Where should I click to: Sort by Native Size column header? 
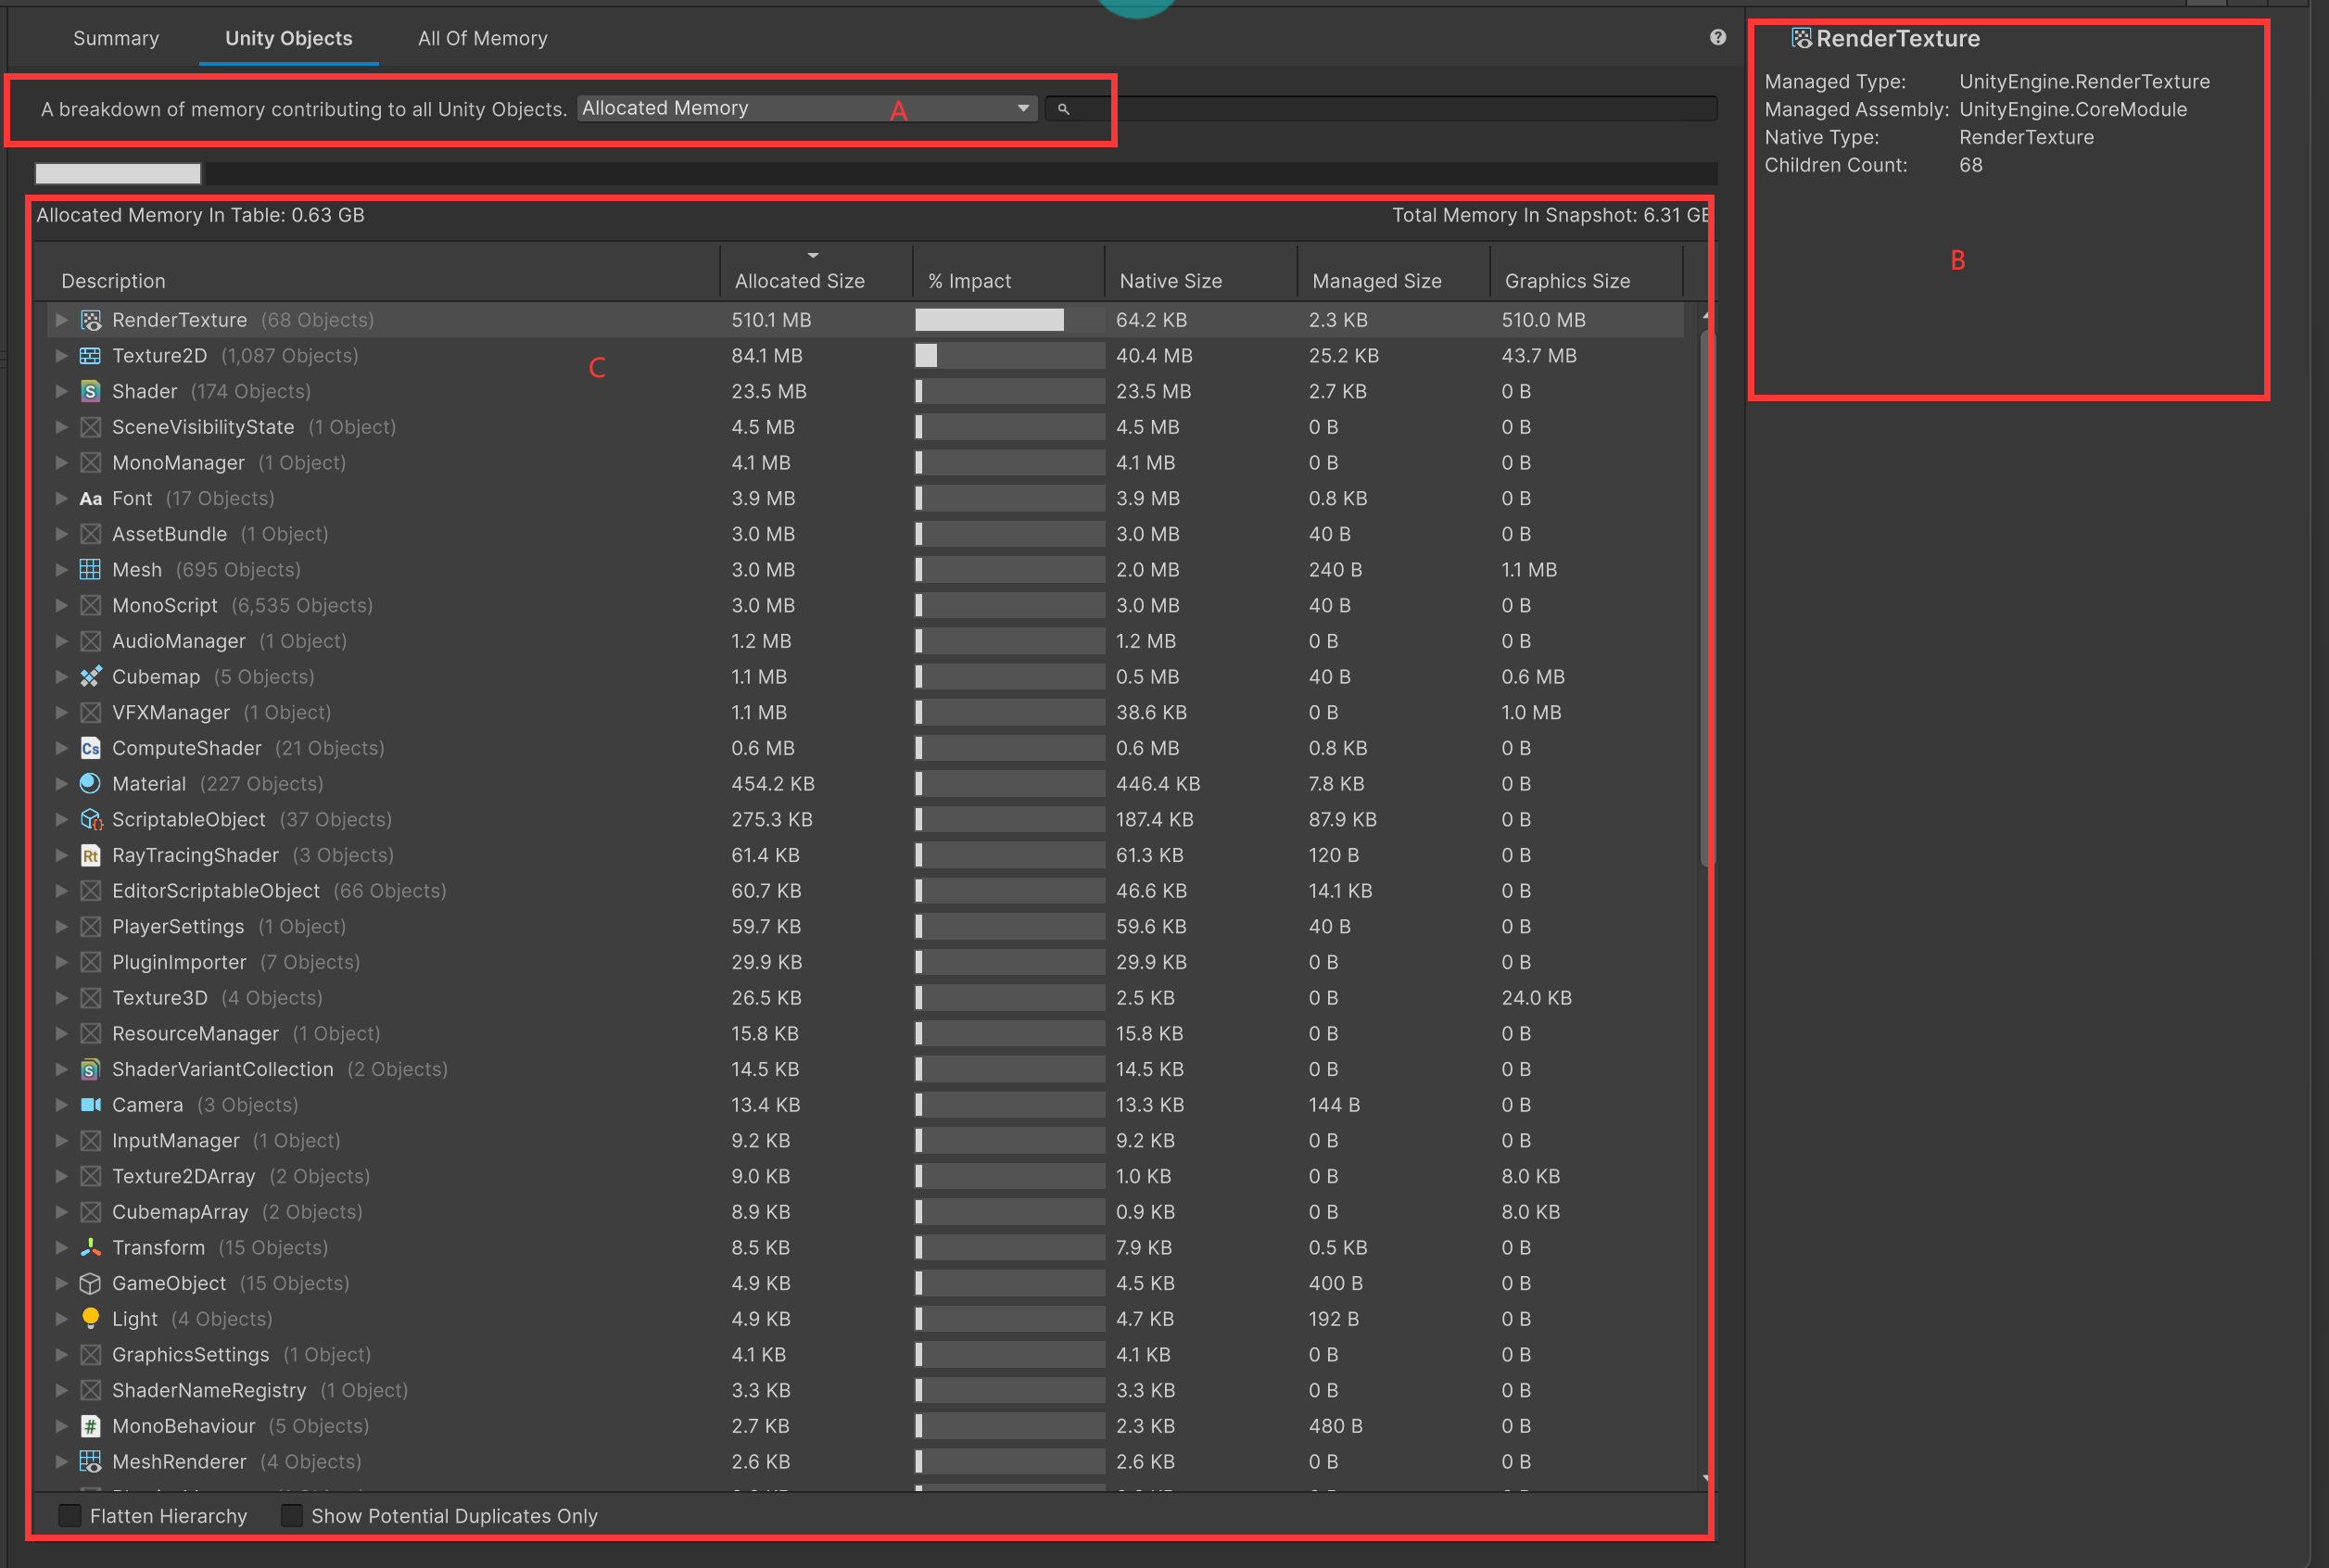click(1170, 281)
